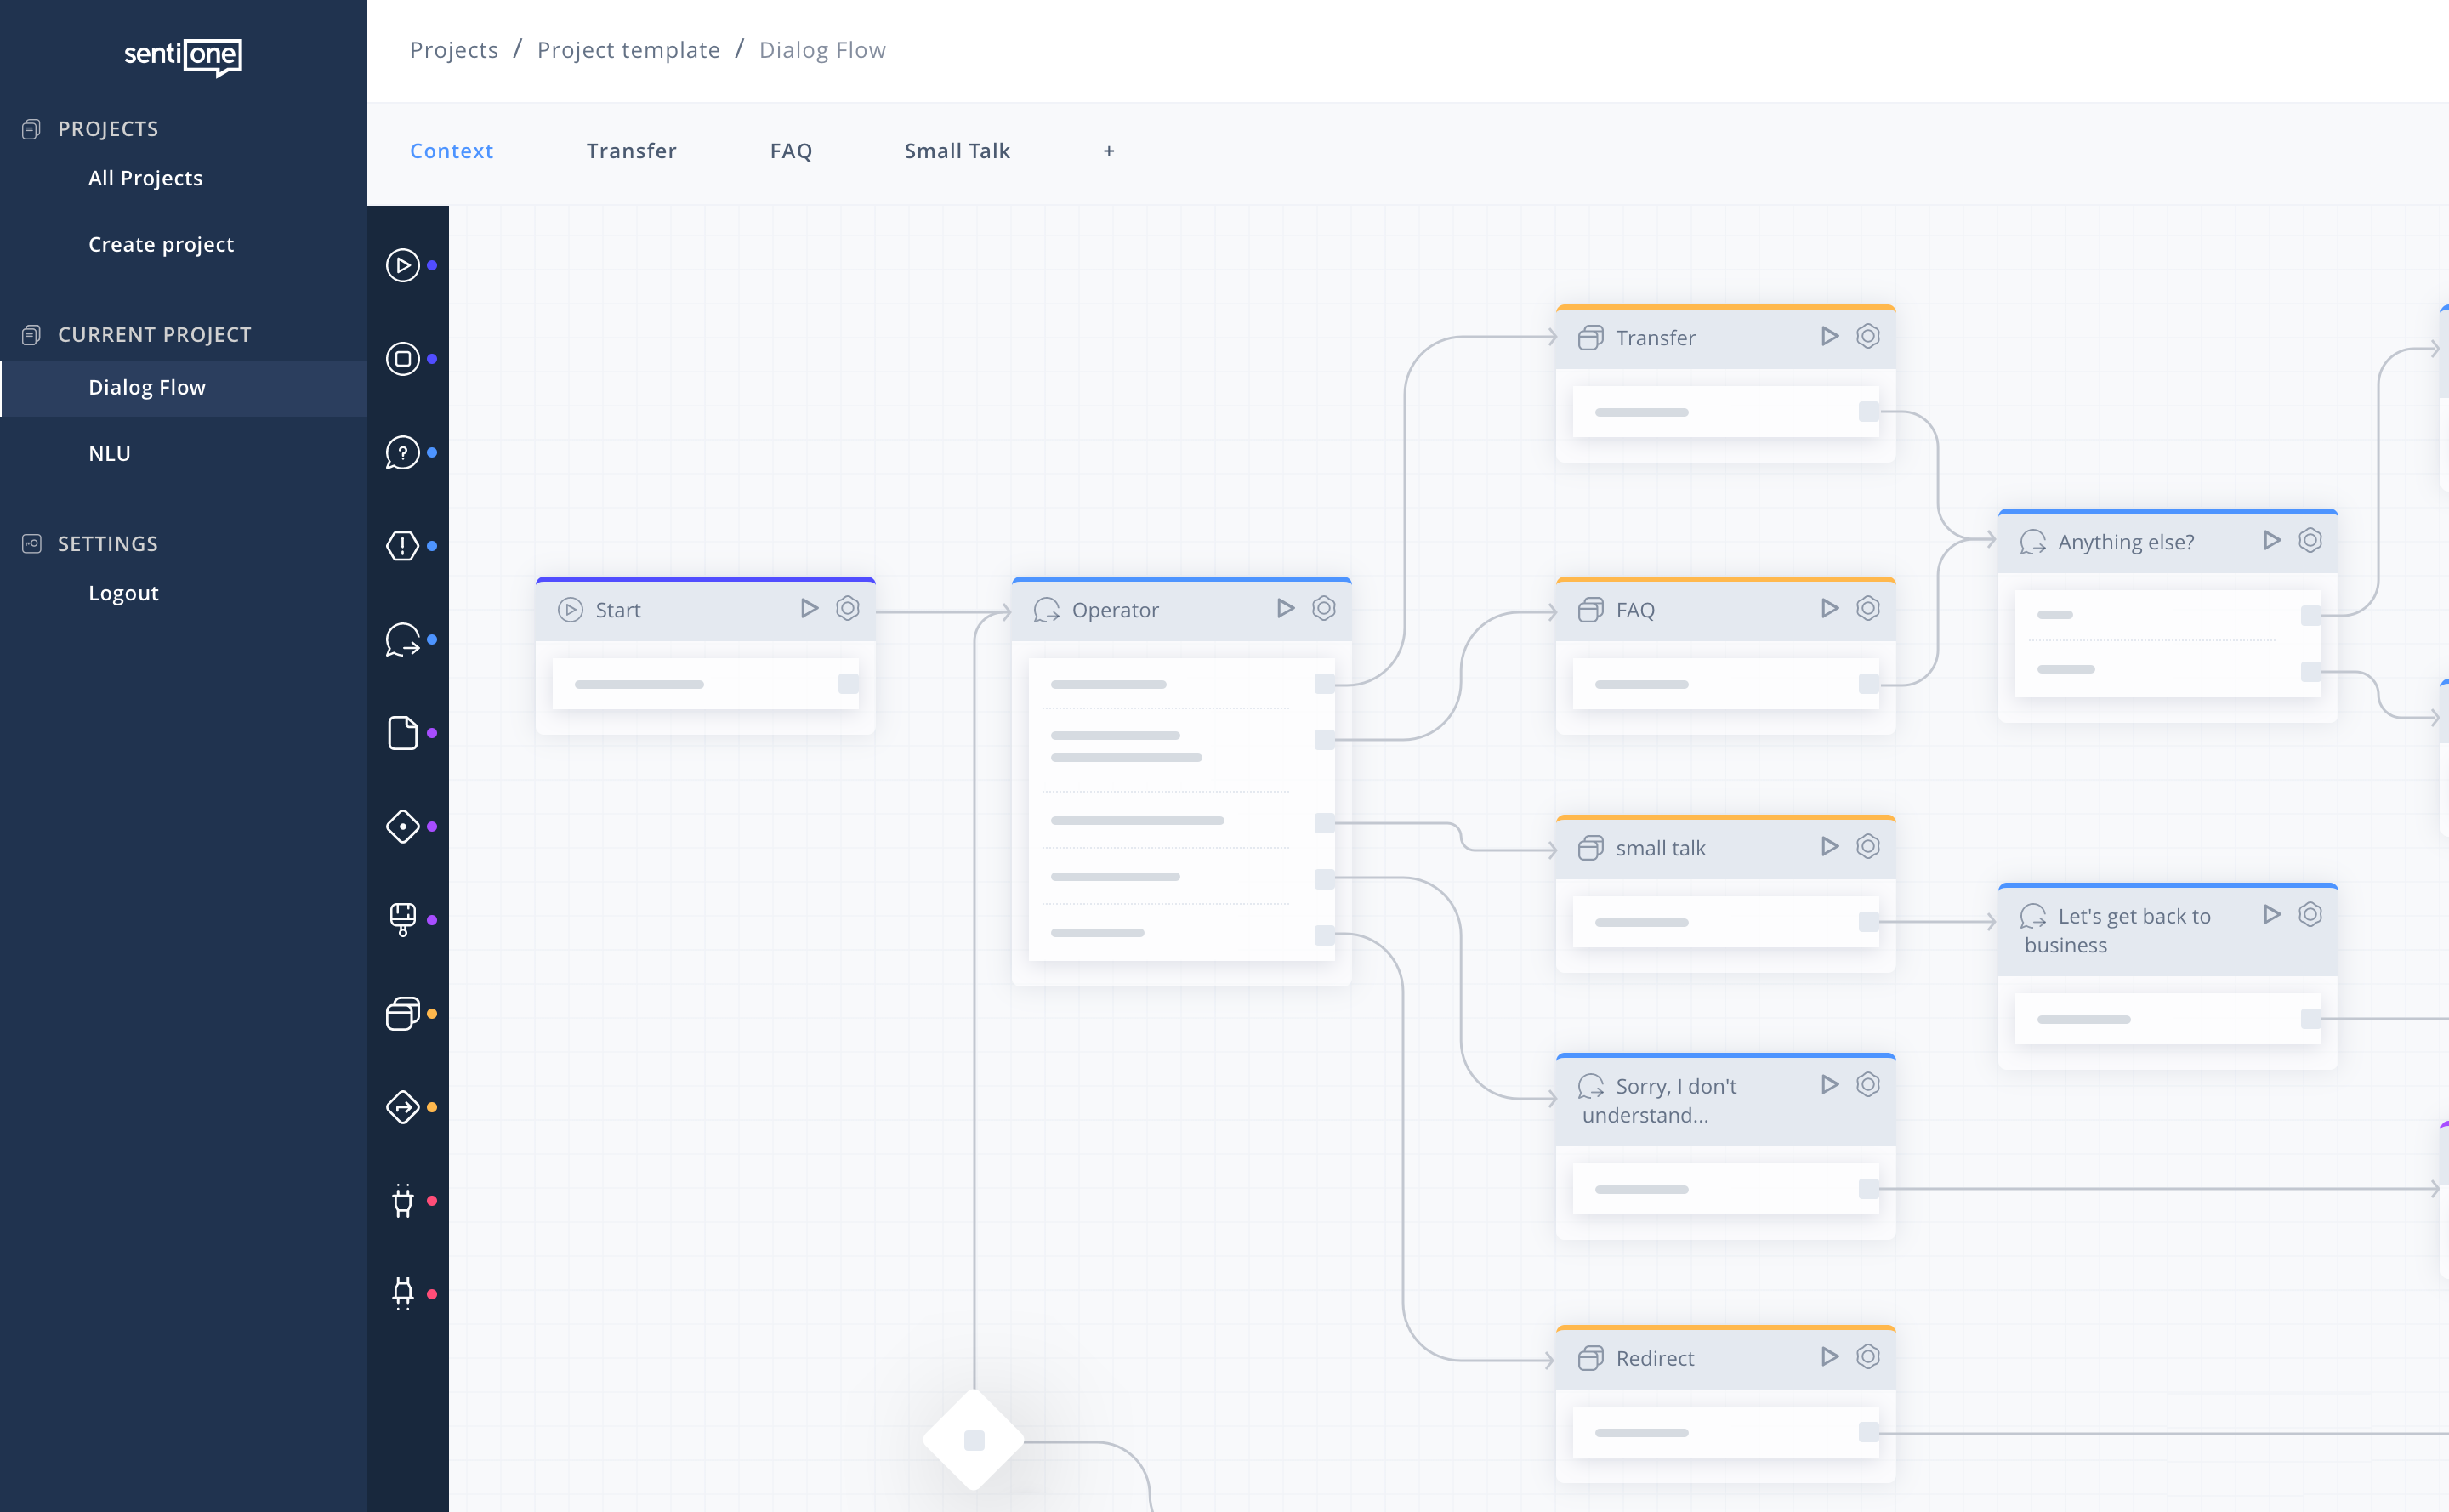The image size is (2449, 1512).
Task: Select the reply message node tool
Action: pyautogui.click(x=402, y=640)
